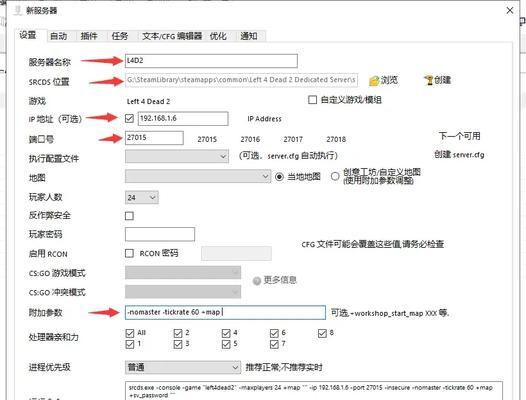Toggle processor affinity checkbox 1

pos(129,344)
